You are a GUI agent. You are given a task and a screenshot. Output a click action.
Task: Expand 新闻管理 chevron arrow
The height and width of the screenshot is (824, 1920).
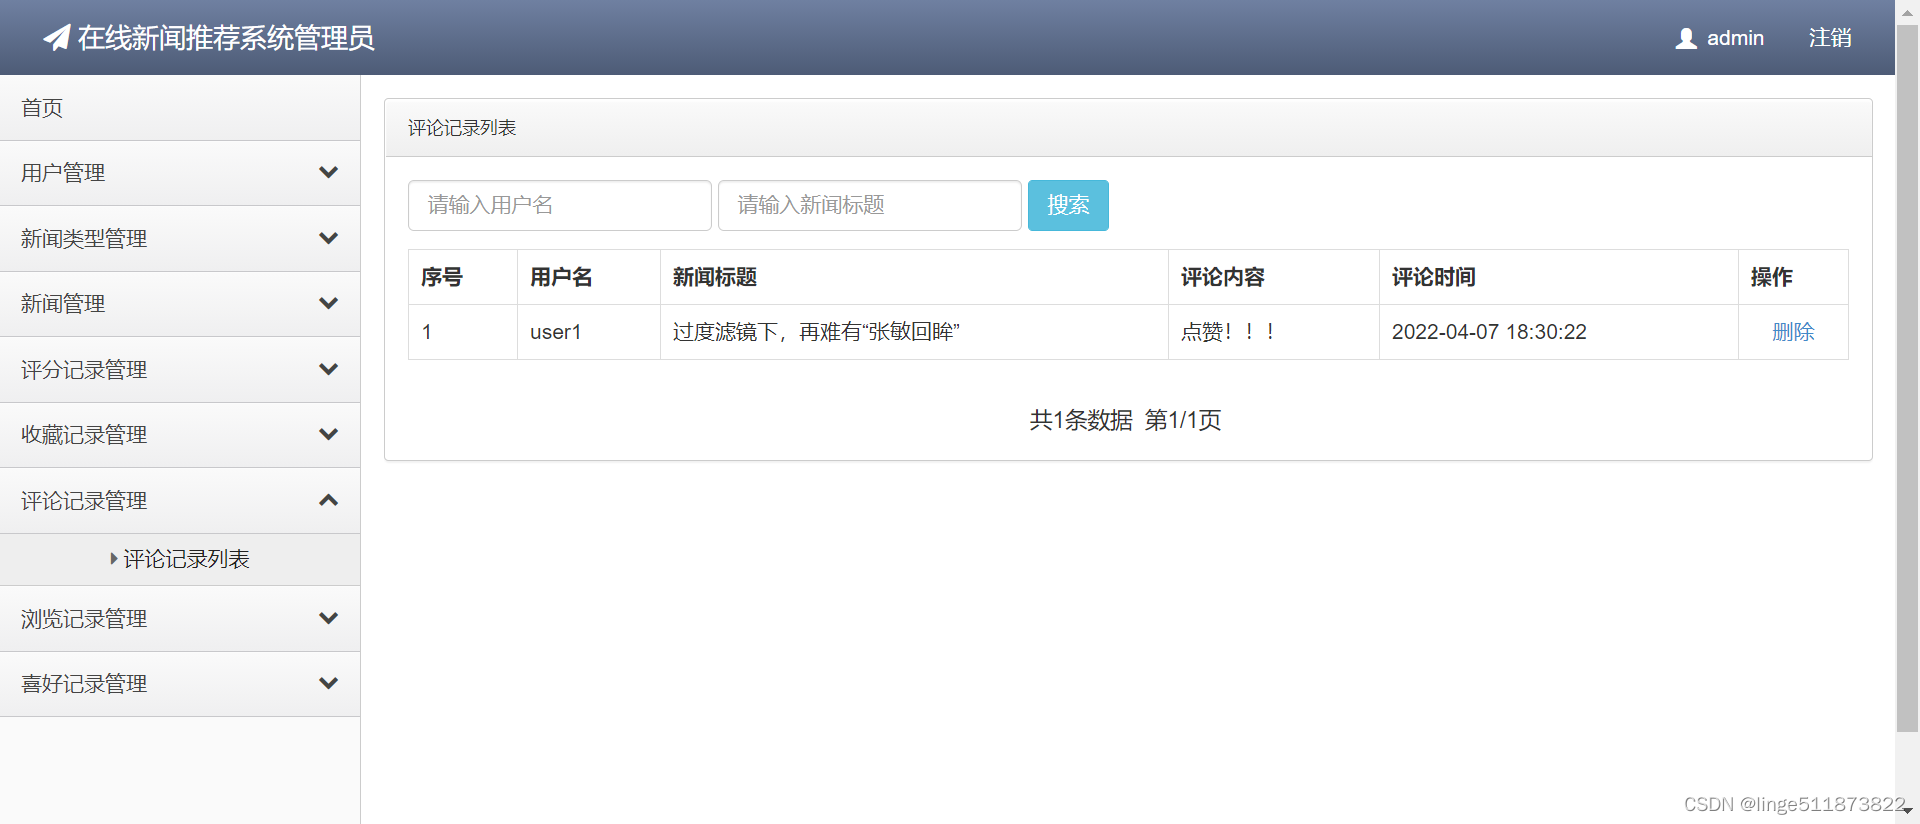328,303
